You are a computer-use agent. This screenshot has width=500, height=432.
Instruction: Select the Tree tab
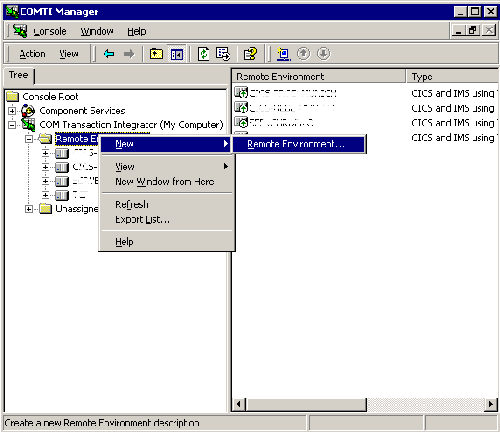click(x=18, y=75)
